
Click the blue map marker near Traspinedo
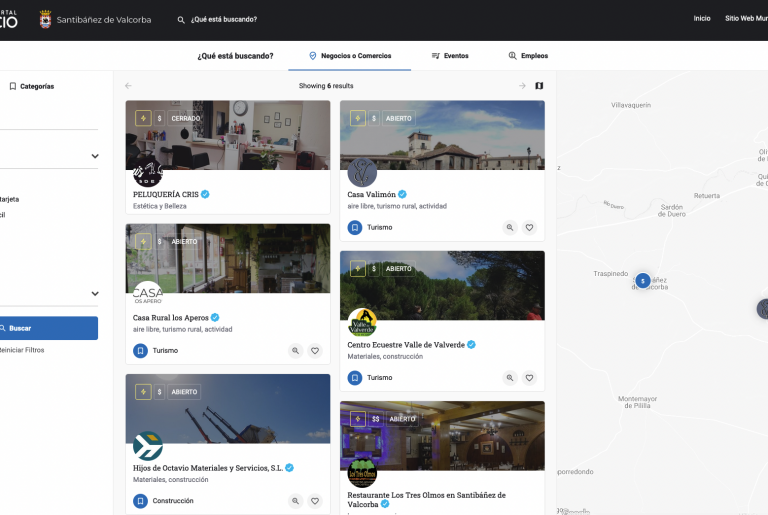(643, 281)
